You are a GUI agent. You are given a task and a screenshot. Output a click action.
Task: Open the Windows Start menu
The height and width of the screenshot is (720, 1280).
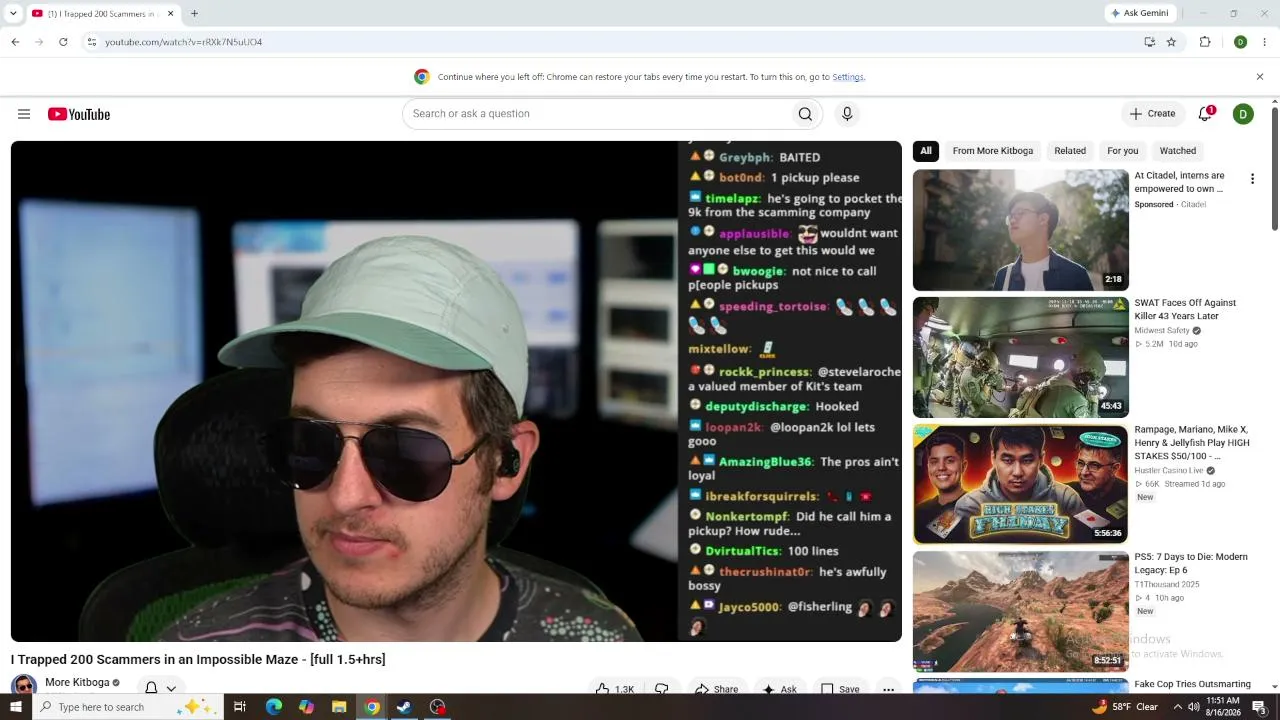15,707
